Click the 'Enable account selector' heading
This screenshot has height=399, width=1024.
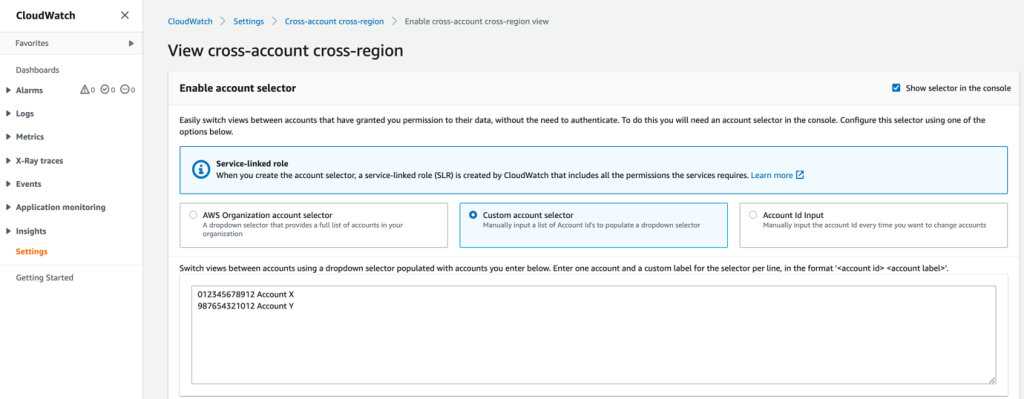[238, 88]
